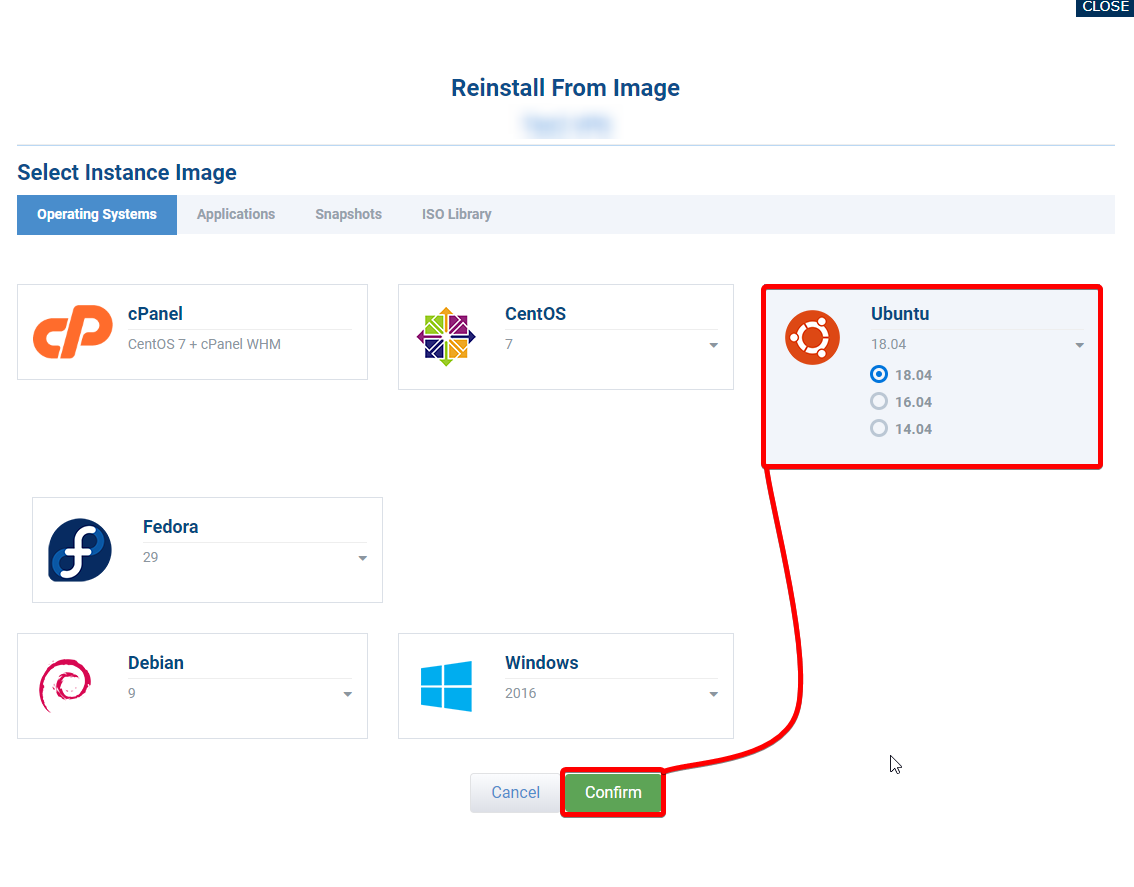The height and width of the screenshot is (887, 1134).
Task: Click the CentOS version value 7
Action: point(509,344)
